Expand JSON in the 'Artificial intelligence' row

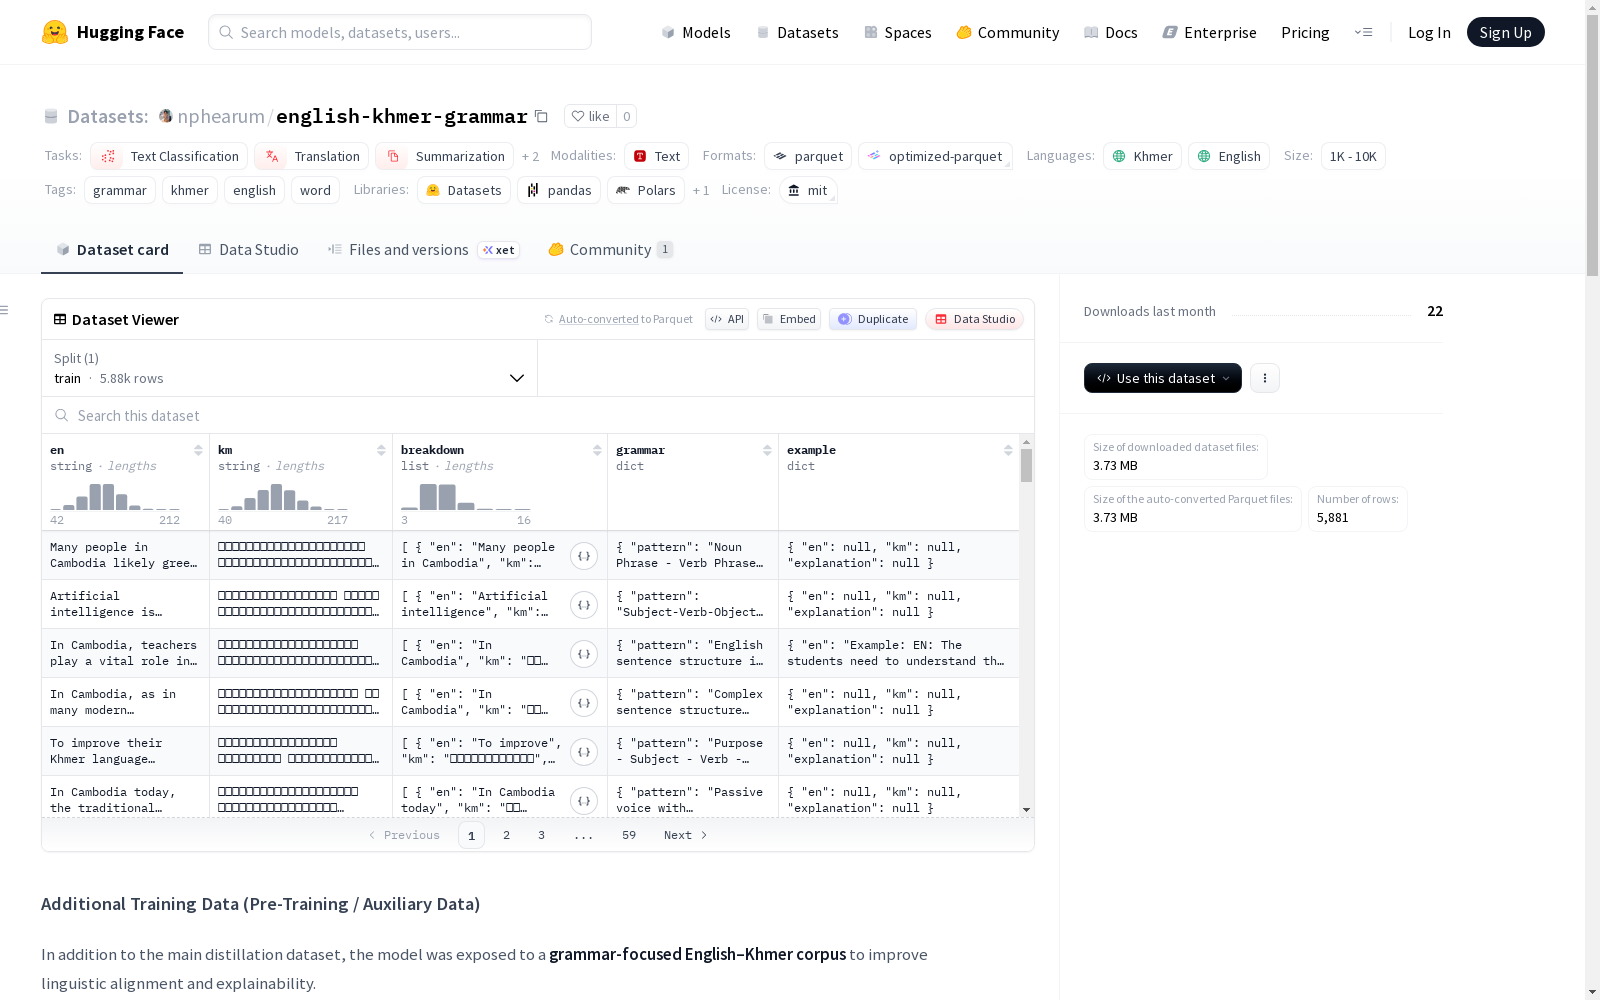(584, 605)
